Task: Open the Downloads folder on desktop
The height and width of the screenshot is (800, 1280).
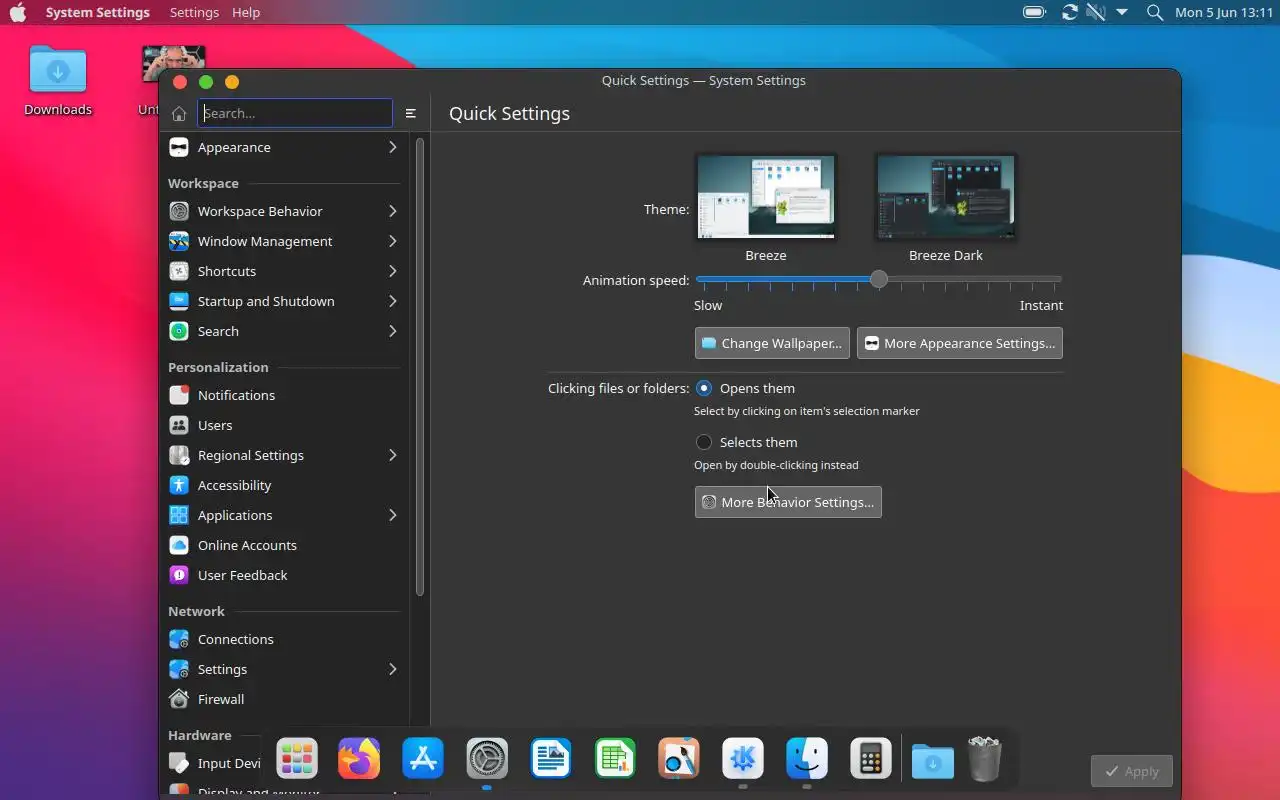Action: 58,72
